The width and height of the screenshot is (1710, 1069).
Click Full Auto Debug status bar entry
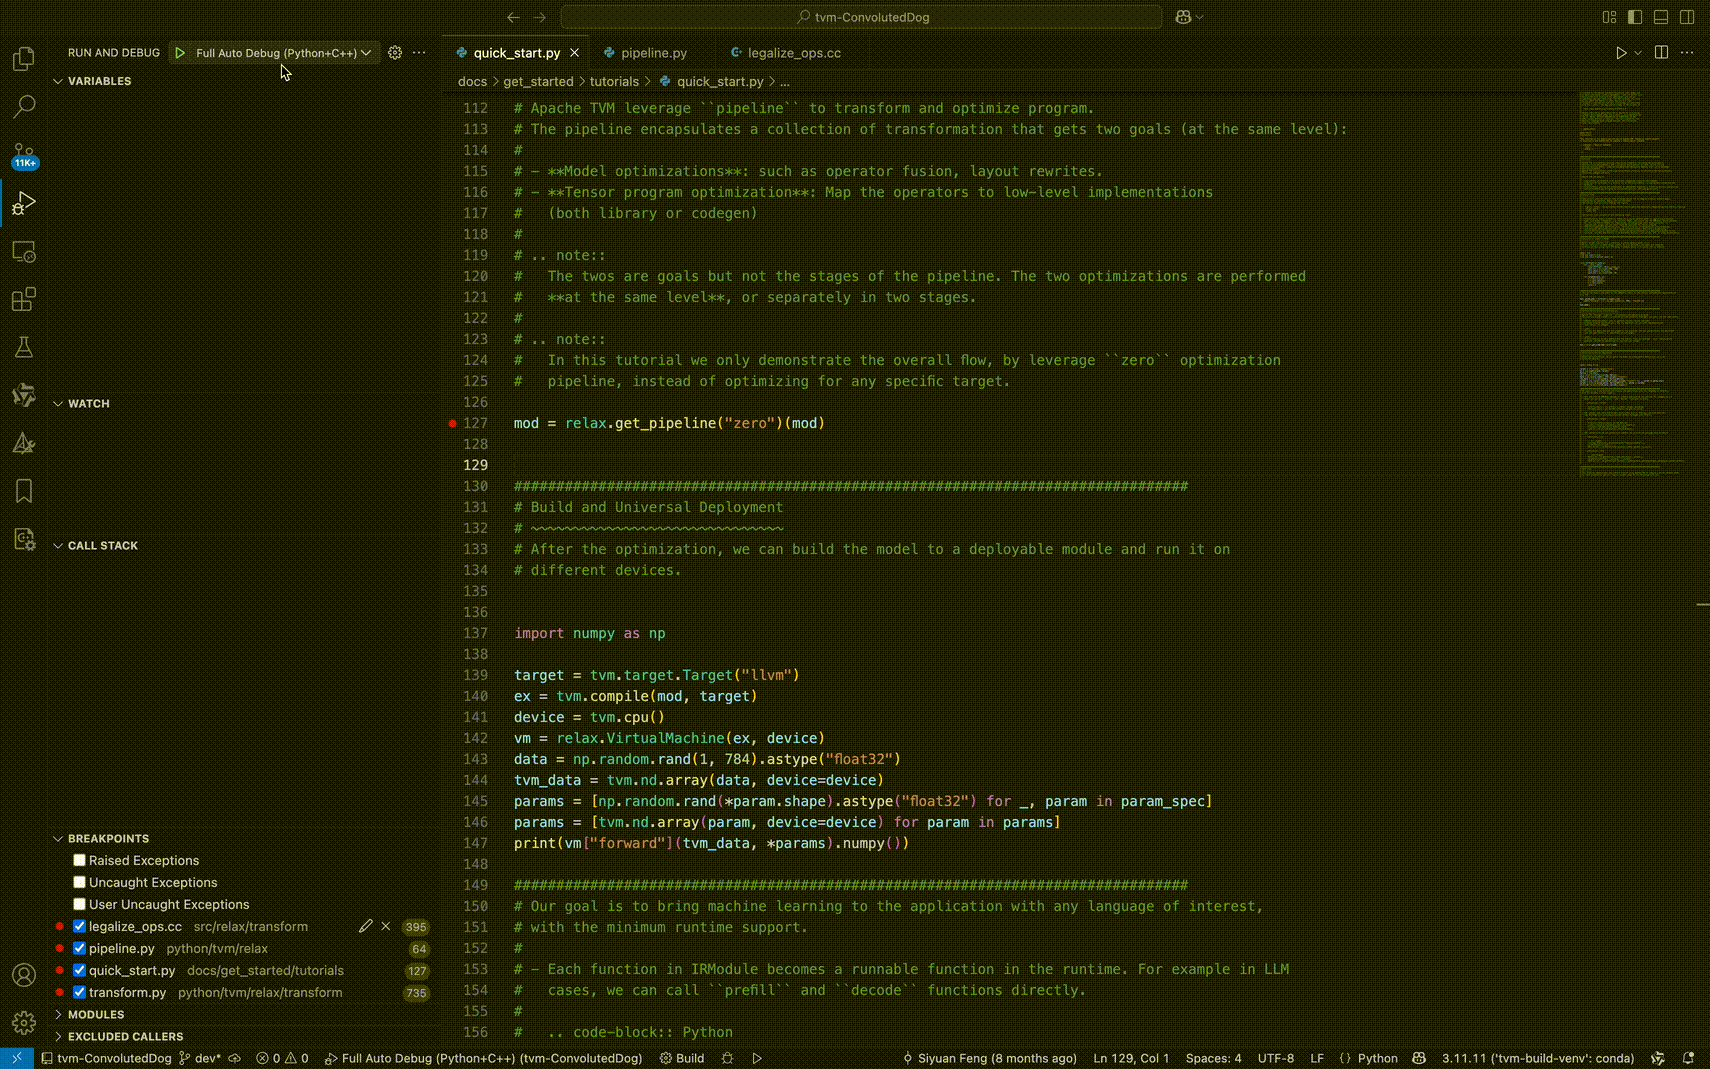(x=483, y=1058)
